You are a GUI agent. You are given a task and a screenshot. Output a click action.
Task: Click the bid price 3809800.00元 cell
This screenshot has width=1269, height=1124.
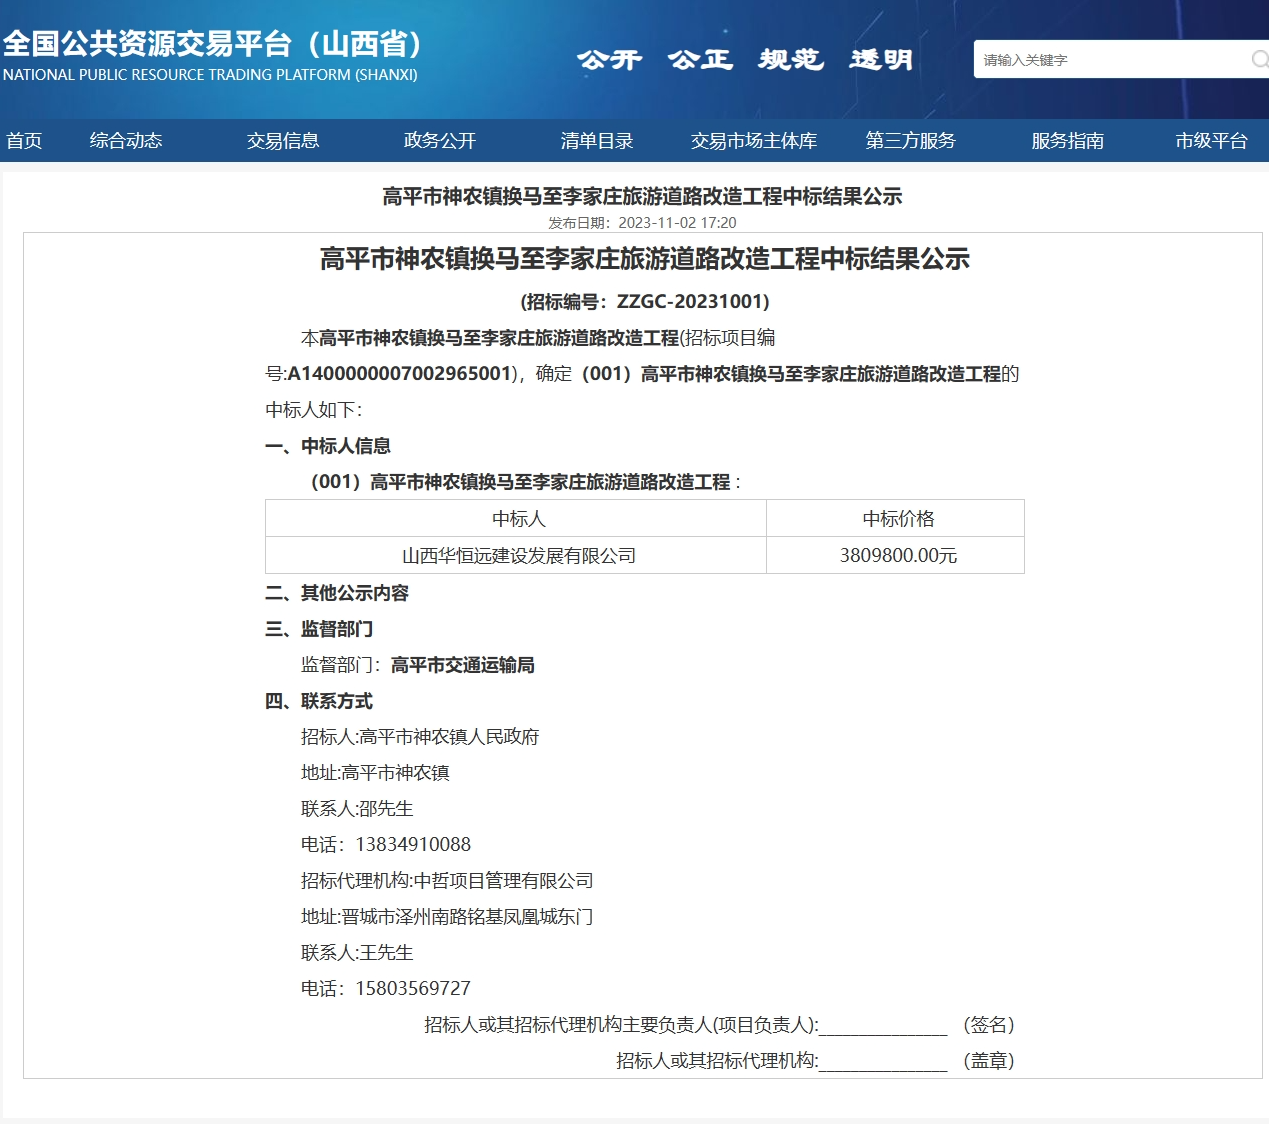click(897, 556)
